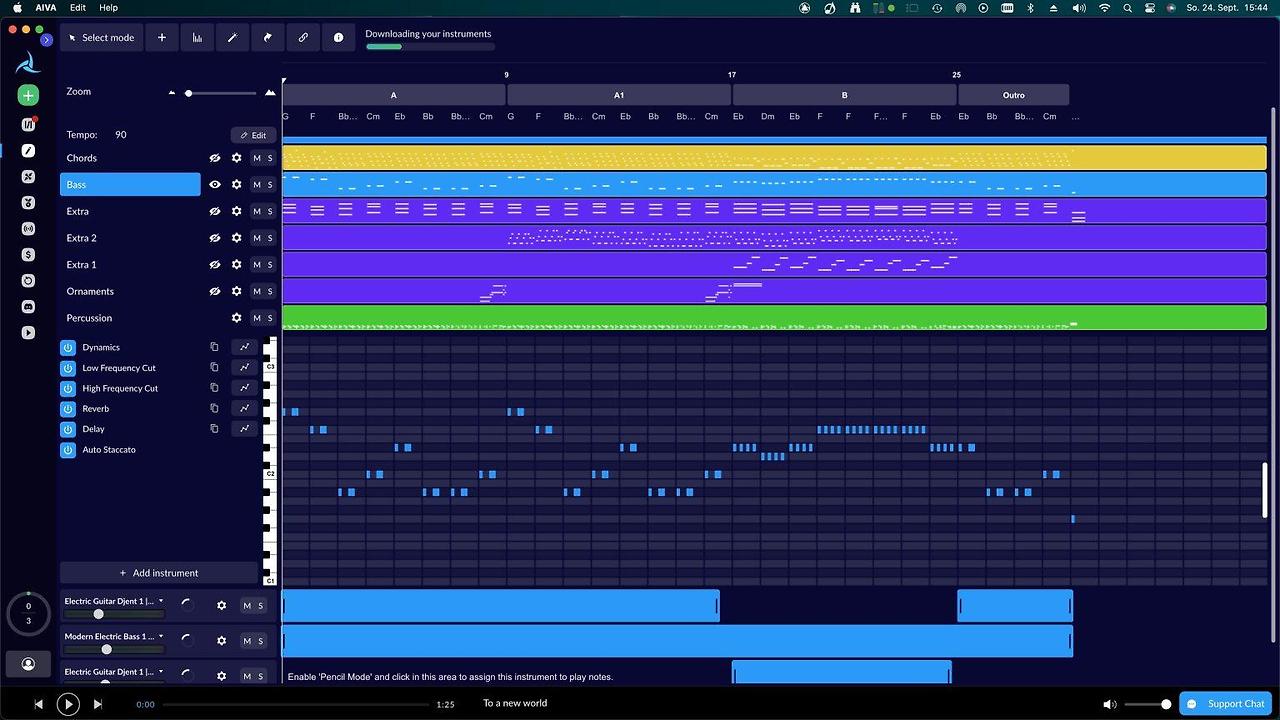Open the Help menu in menu bar
The height and width of the screenshot is (720, 1280).
point(108,7)
